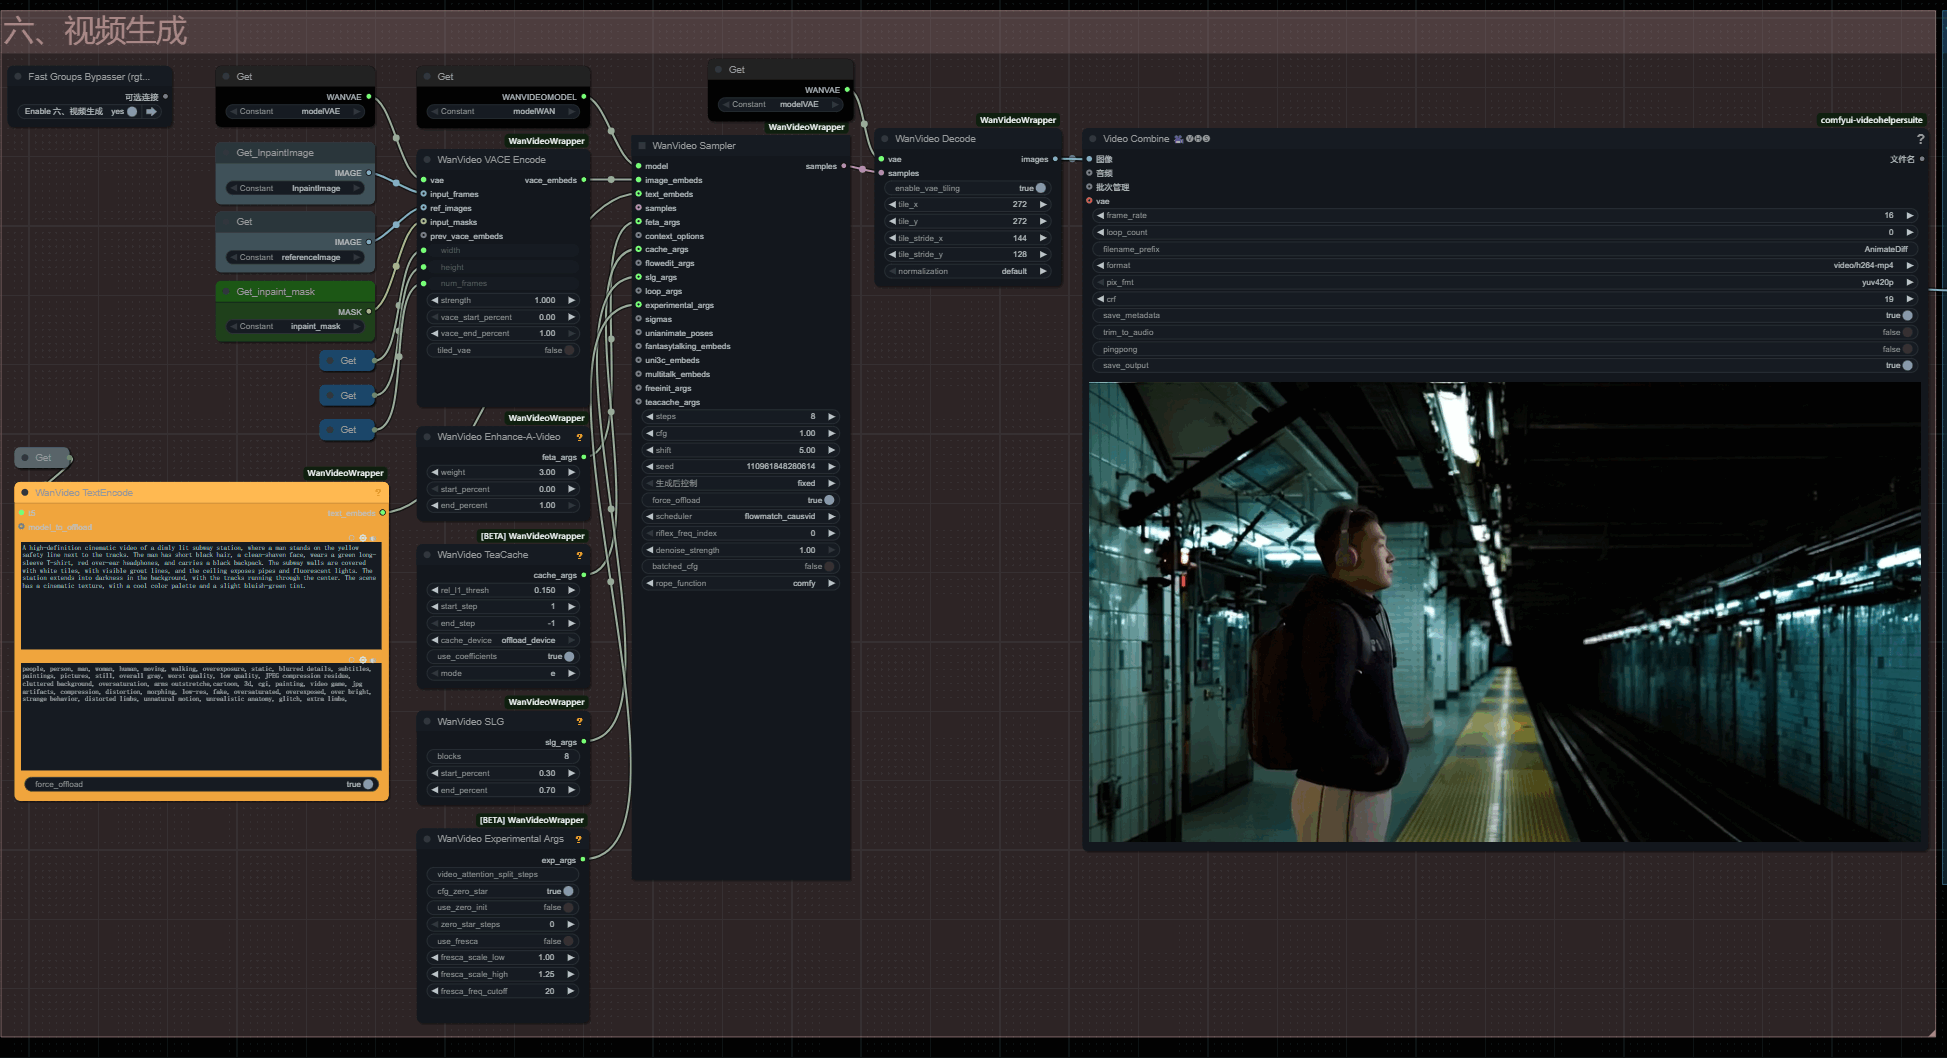Click the WanVideo Enhance-A-Video help icon
The height and width of the screenshot is (1058, 1947).
(x=579, y=437)
